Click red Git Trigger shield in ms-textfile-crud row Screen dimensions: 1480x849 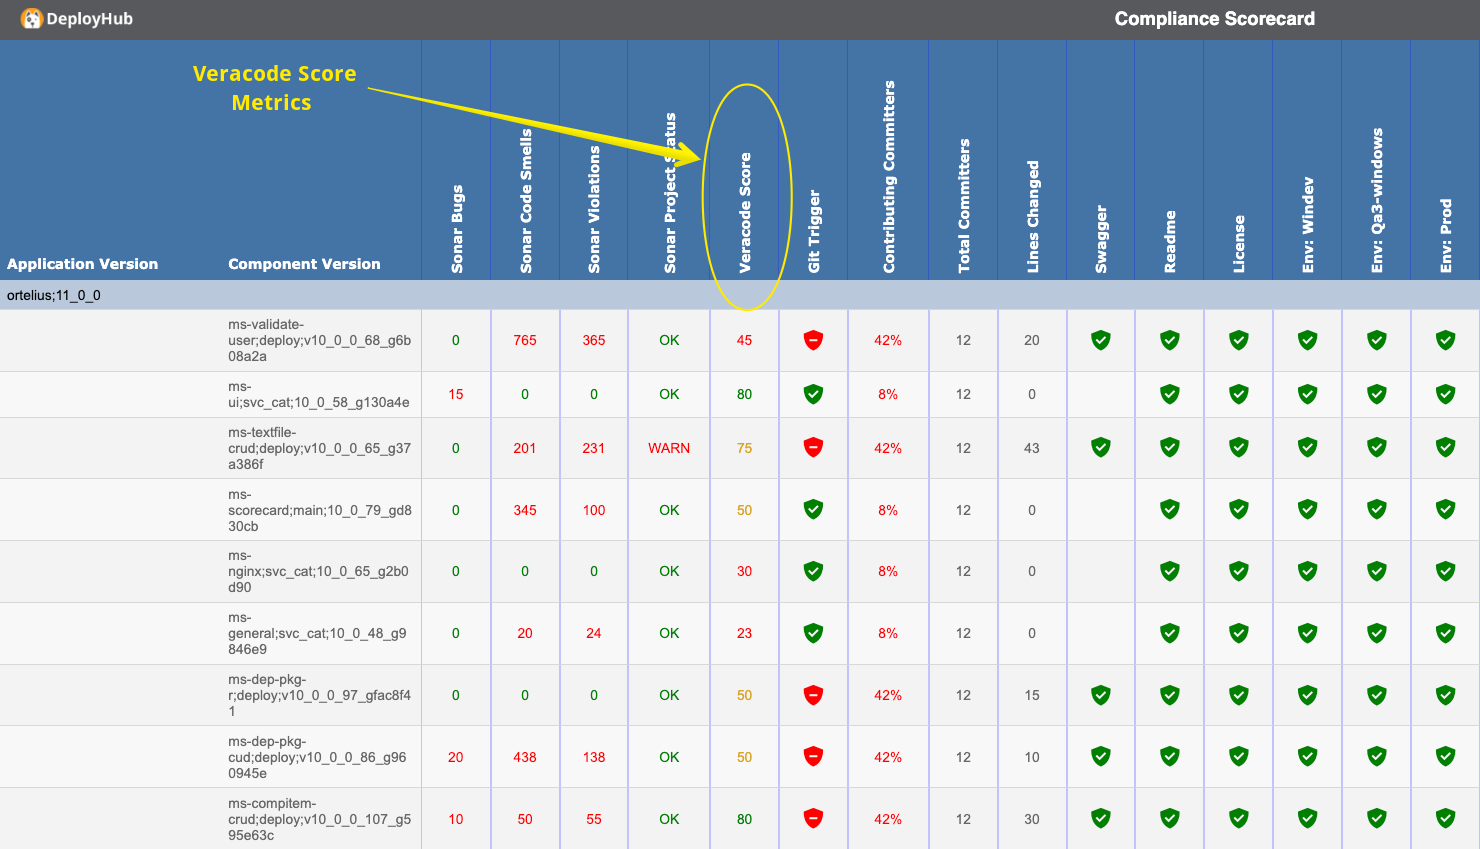(x=813, y=448)
